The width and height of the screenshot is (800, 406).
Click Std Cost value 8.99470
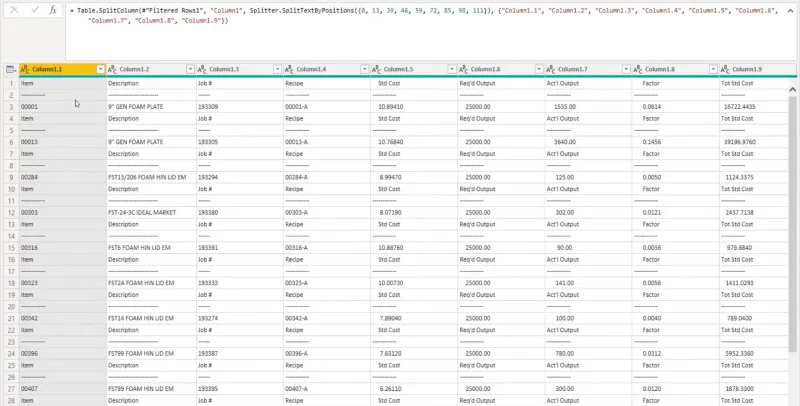tap(414, 177)
